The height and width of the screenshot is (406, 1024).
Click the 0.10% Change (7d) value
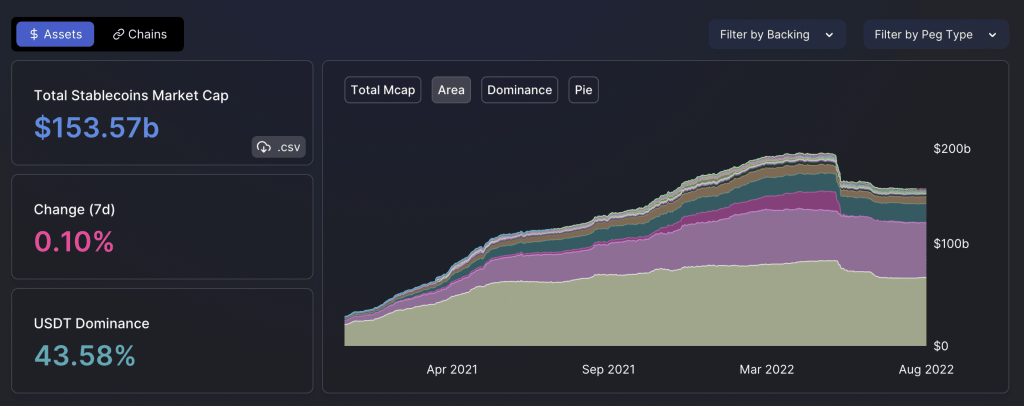coord(74,241)
